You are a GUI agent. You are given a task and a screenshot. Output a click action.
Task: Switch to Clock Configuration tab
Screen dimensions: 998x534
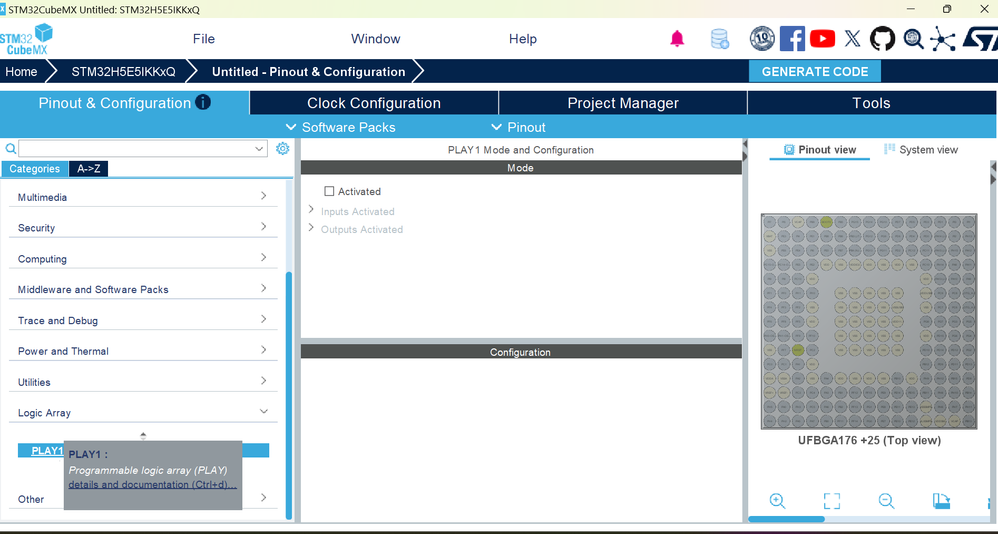click(374, 103)
